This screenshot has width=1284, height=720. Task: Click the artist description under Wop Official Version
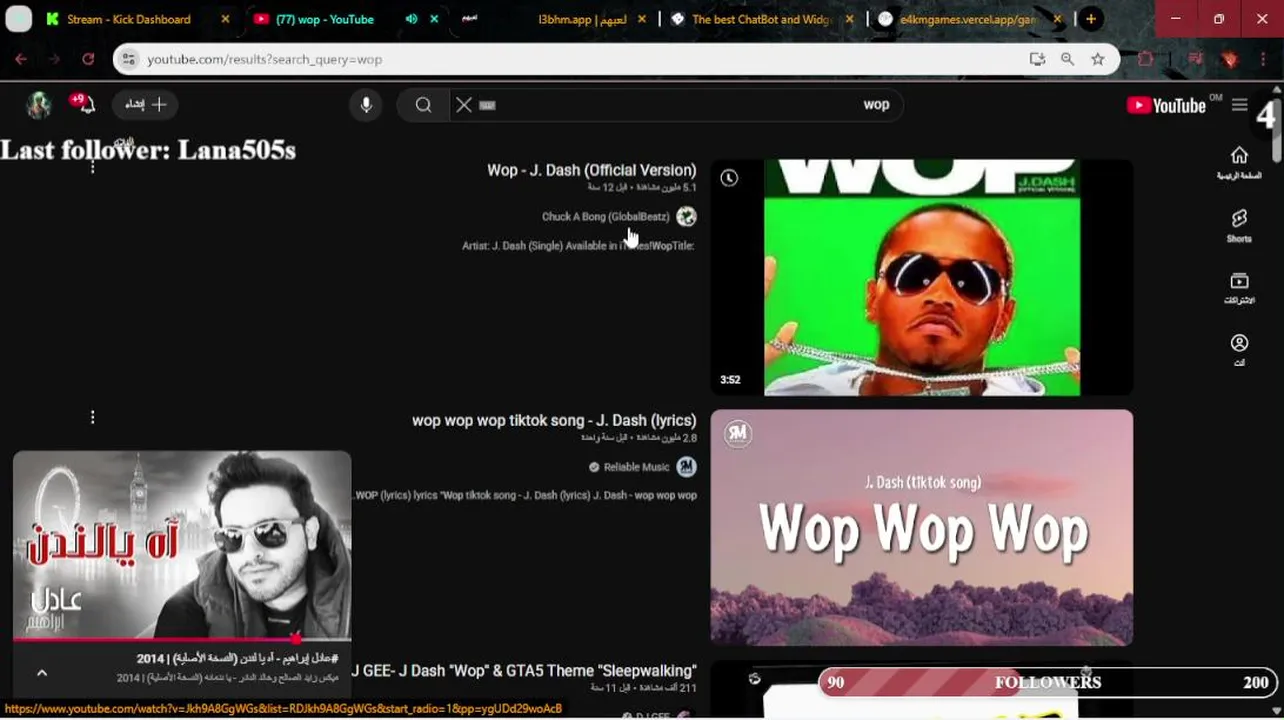(x=578, y=245)
